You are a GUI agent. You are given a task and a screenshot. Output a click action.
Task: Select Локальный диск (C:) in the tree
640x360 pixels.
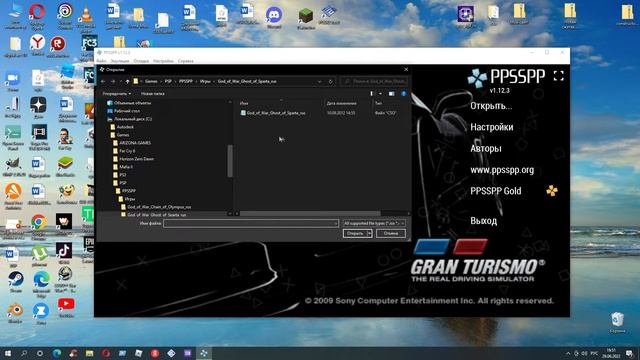tap(129, 119)
